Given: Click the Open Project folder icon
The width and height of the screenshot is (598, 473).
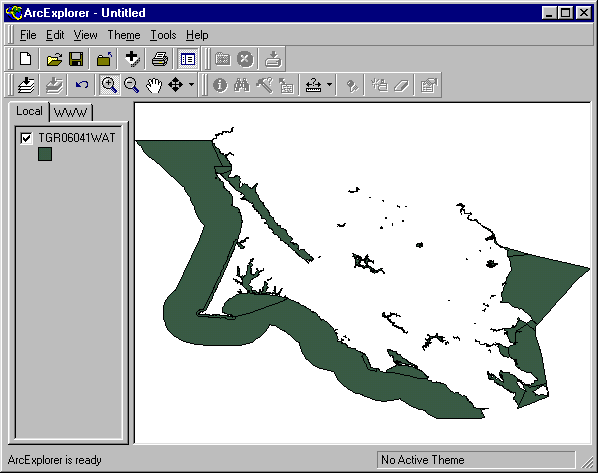Looking at the screenshot, I should (54, 59).
